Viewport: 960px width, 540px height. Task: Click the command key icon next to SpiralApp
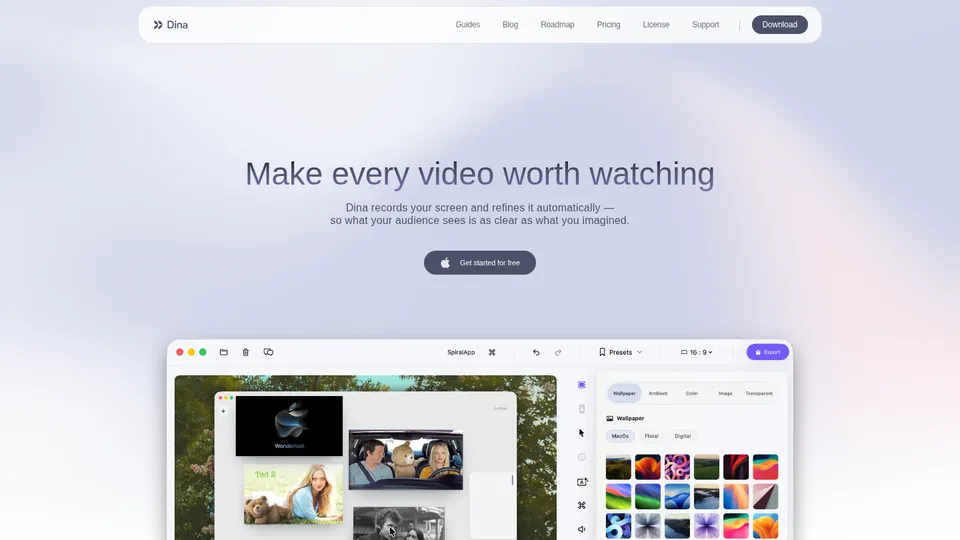tap(492, 352)
